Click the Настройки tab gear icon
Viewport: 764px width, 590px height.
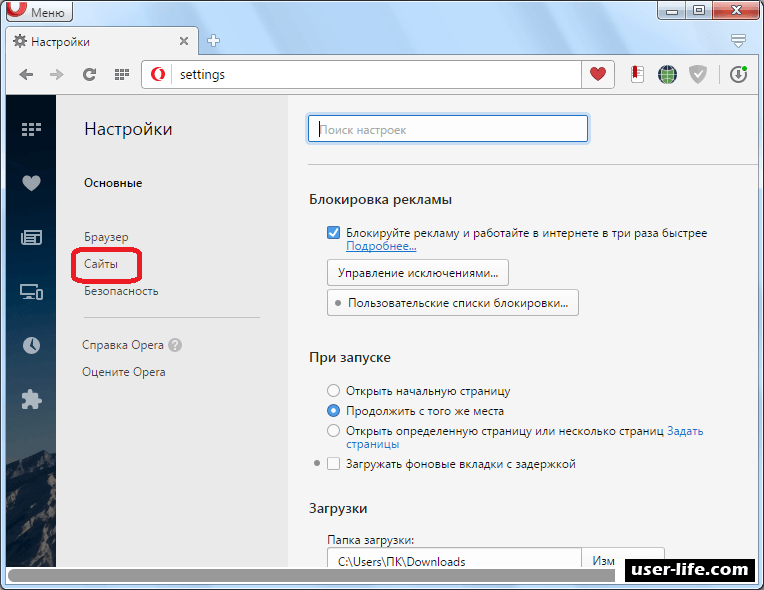19,41
